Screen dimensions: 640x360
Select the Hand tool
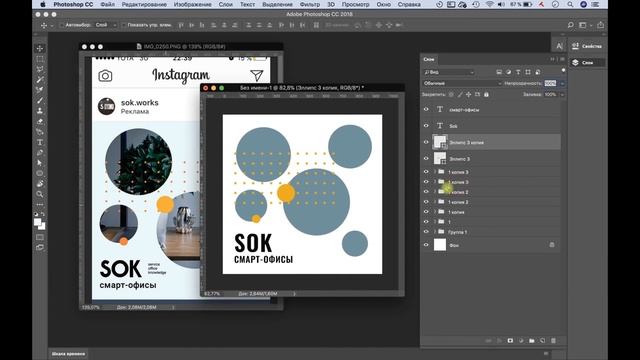(x=40, y=184)
